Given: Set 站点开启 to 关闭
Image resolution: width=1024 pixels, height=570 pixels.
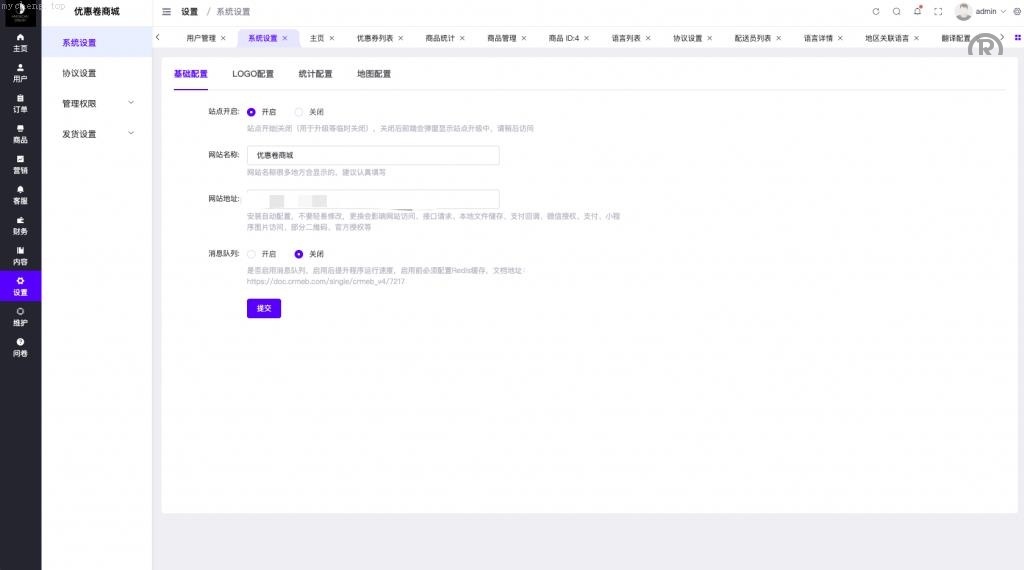Looking at the screenshot, I should [x=299, y=112].
